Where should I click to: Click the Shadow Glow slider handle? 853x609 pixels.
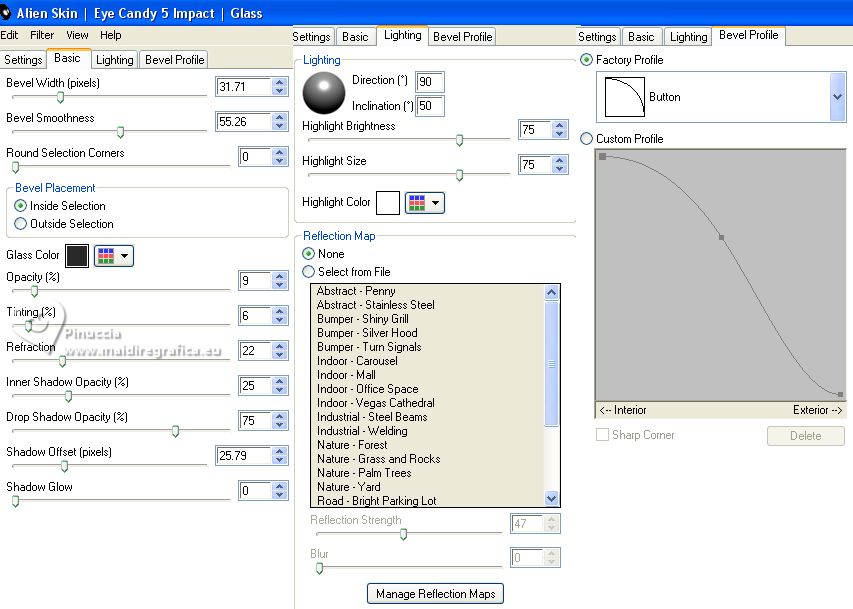[16, 501]
